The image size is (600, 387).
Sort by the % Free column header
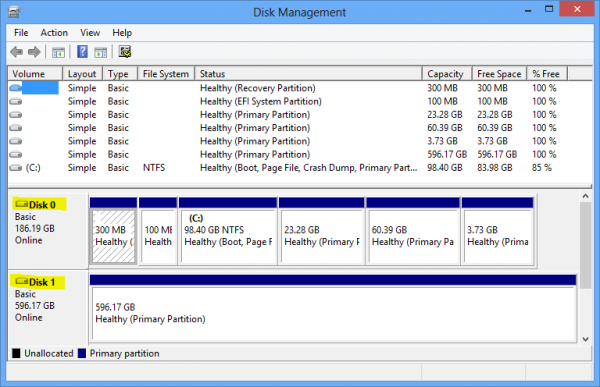(547, 73)
